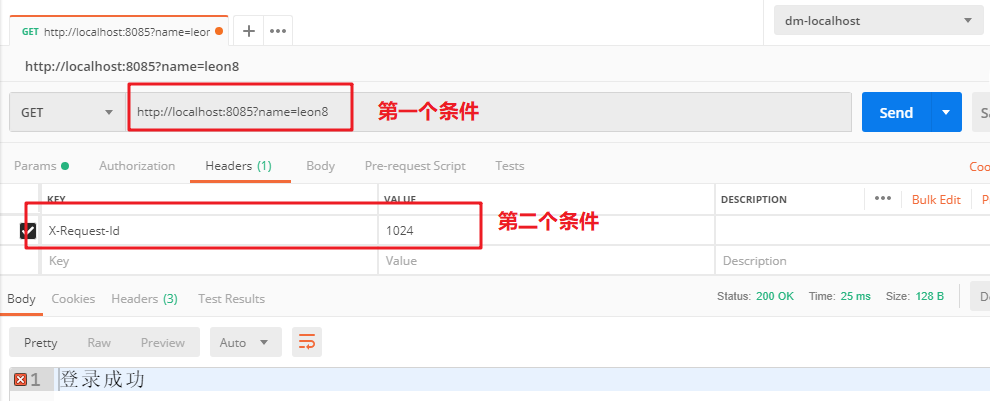Click the empty Value placeholder field
Screen dimensions: 990x401
[547, 260]
